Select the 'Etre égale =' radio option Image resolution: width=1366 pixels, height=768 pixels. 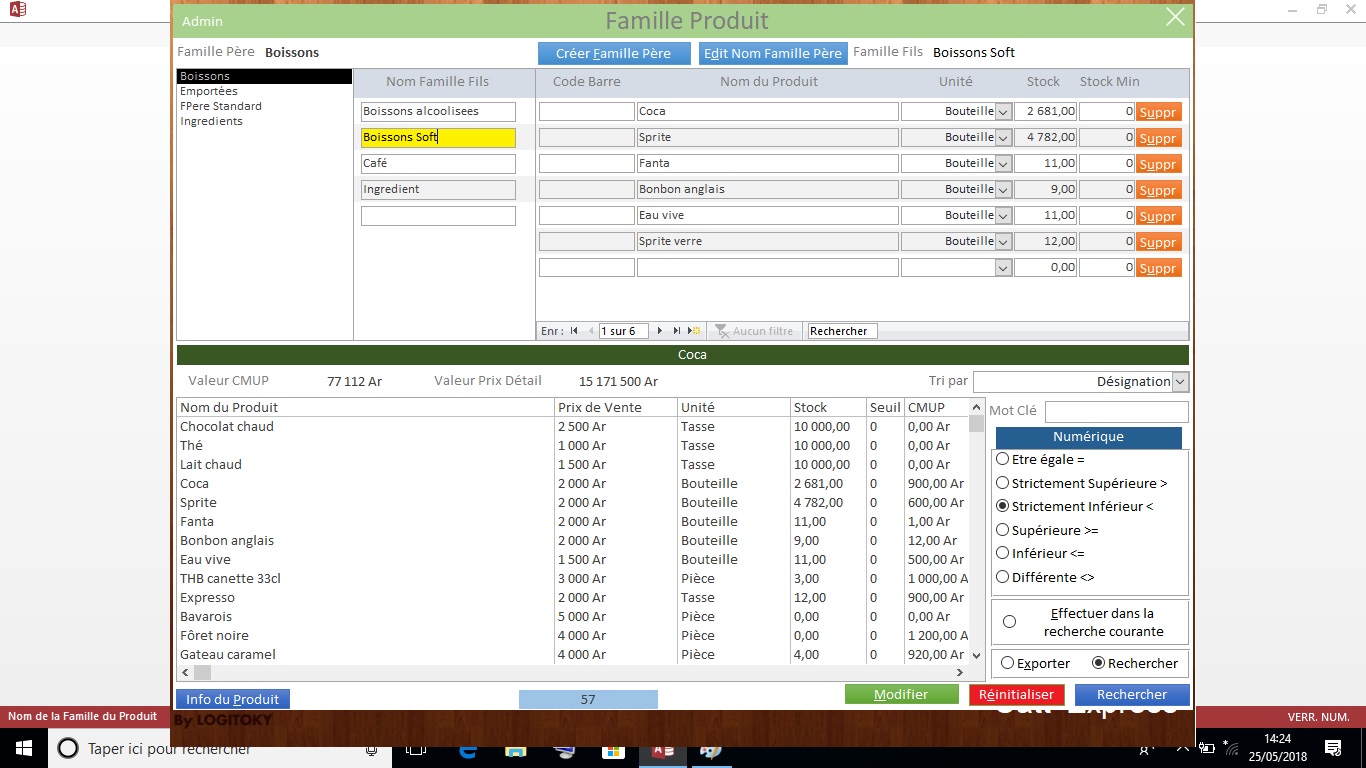1003,459
